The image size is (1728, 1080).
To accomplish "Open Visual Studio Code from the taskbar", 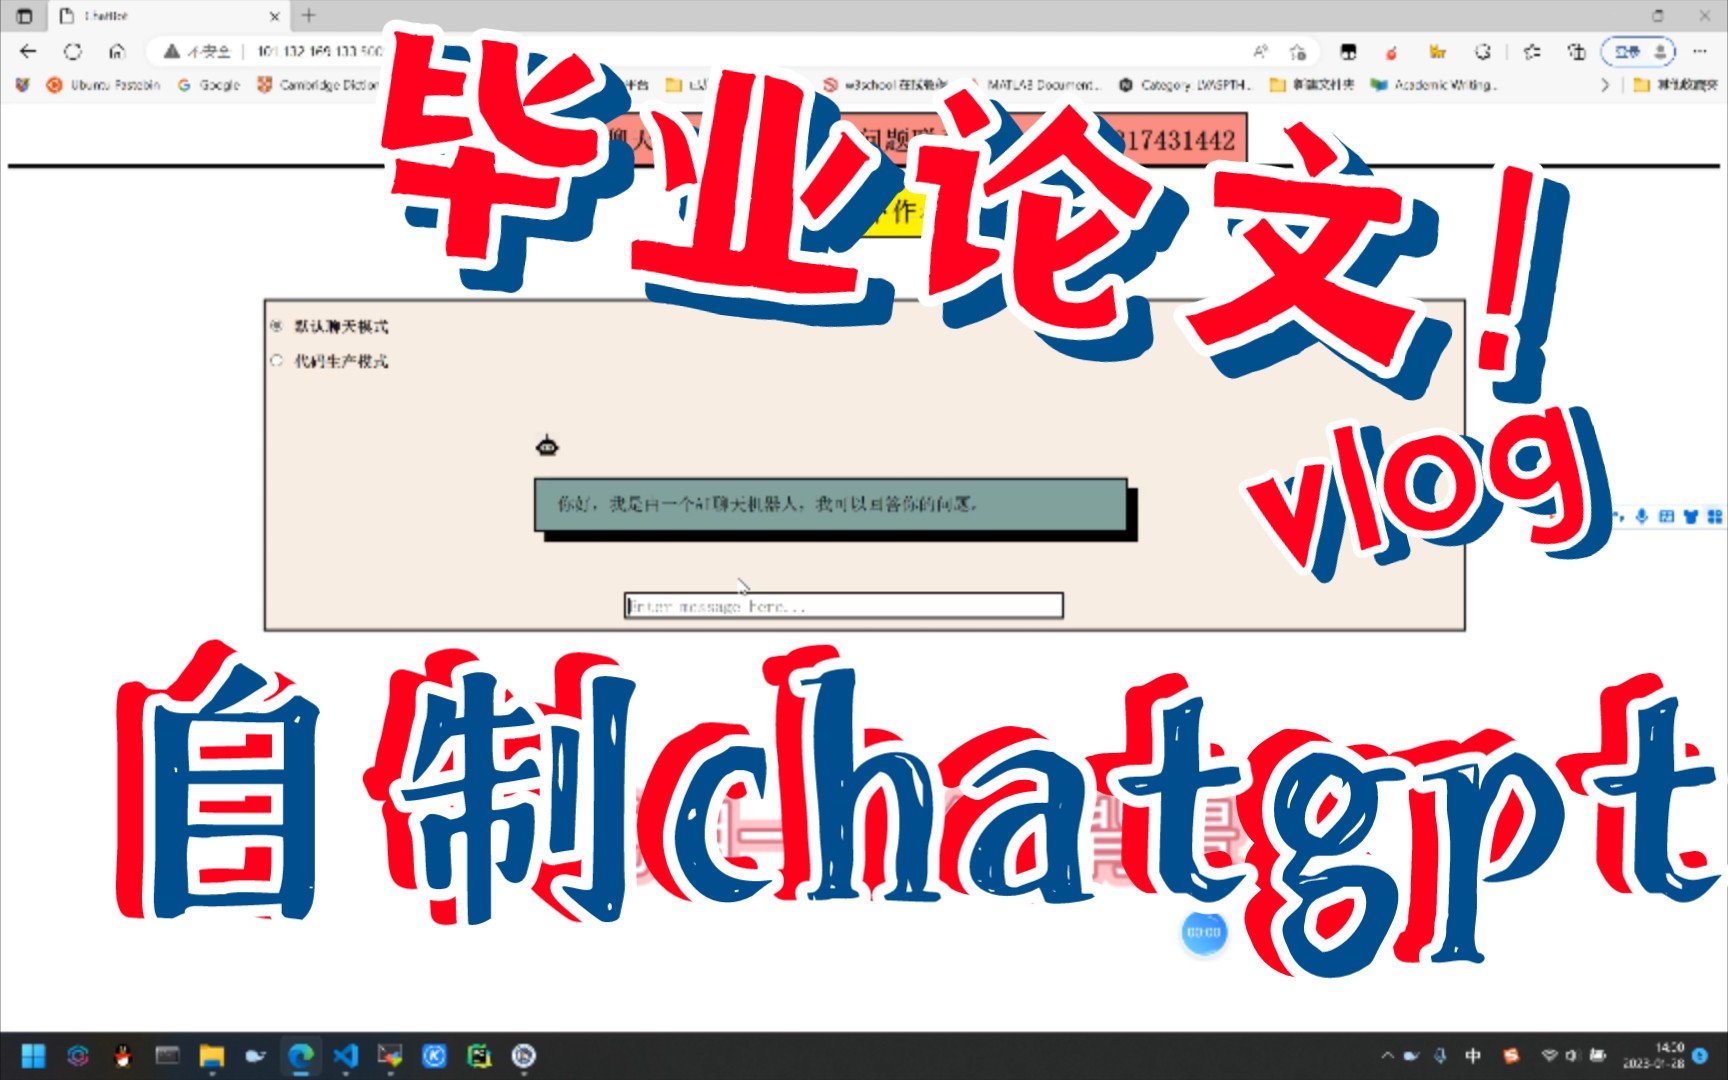I will coord(345,1056).
